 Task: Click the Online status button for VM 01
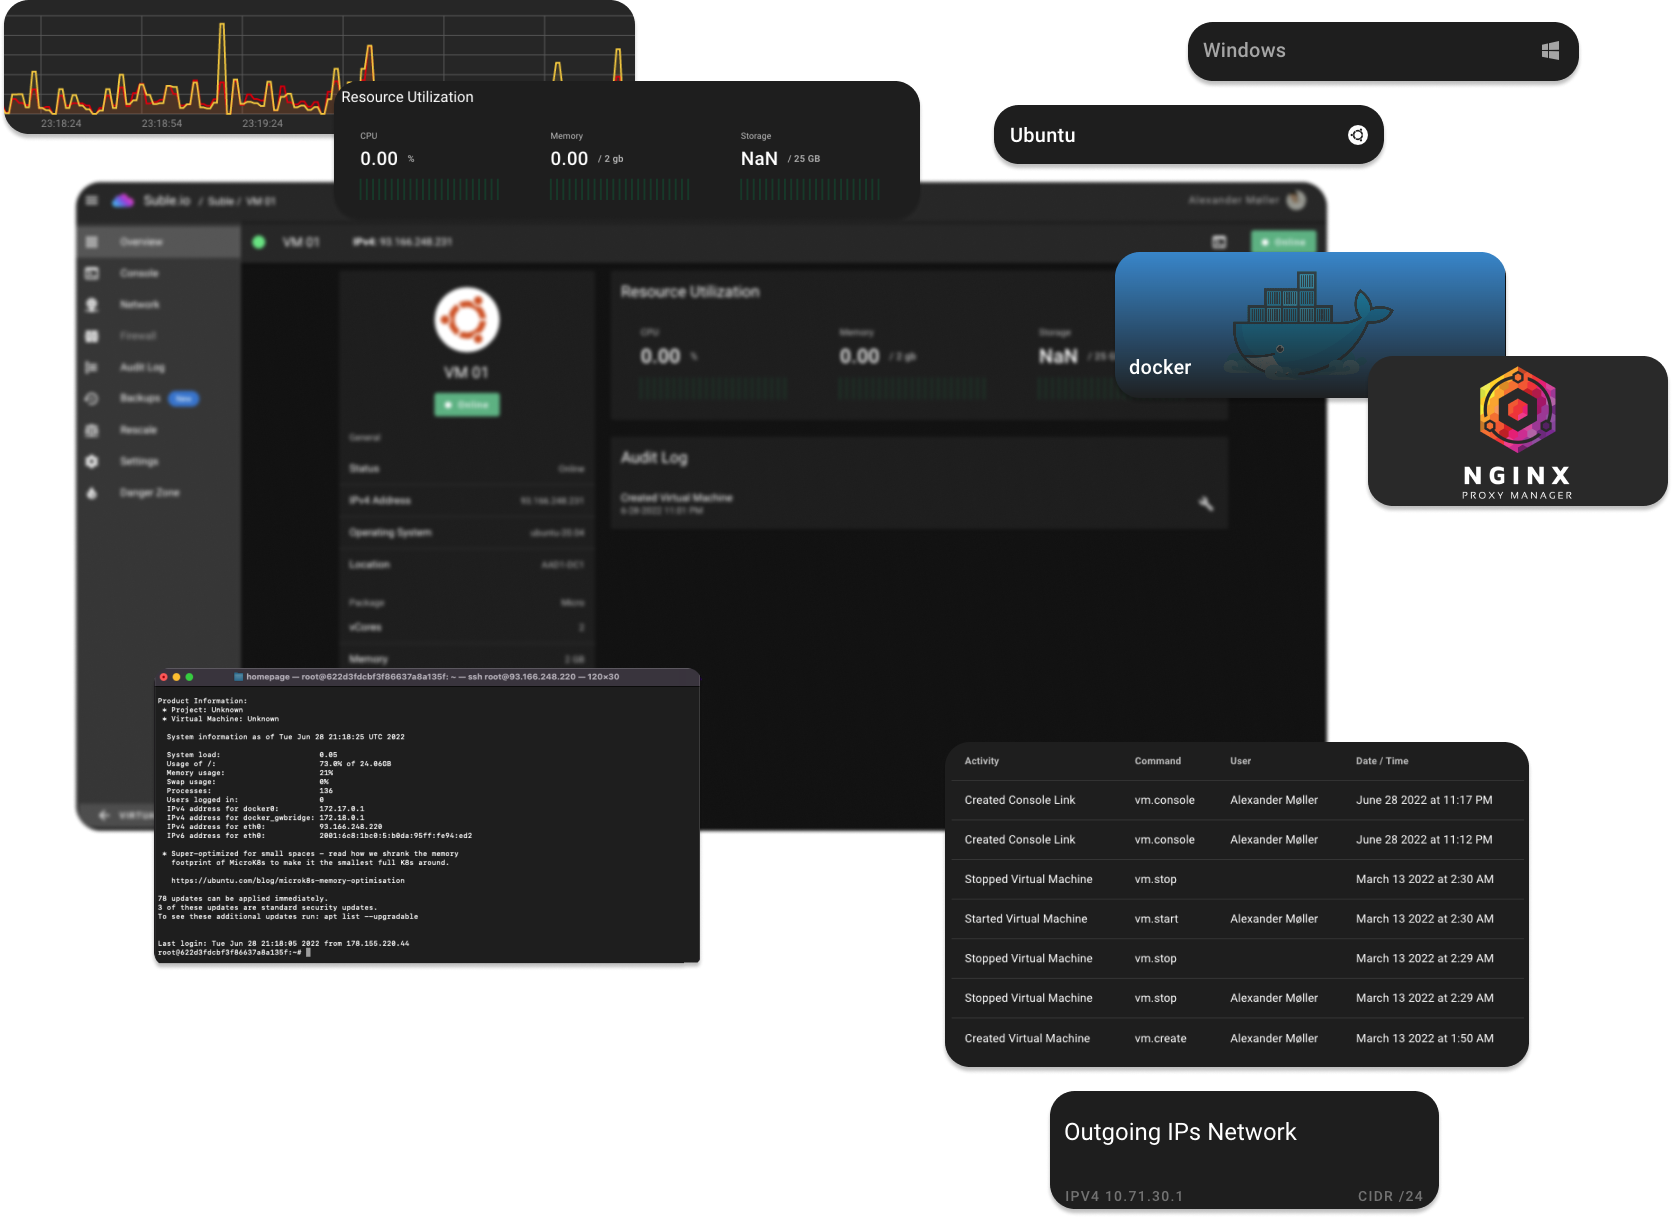point(466,404)
